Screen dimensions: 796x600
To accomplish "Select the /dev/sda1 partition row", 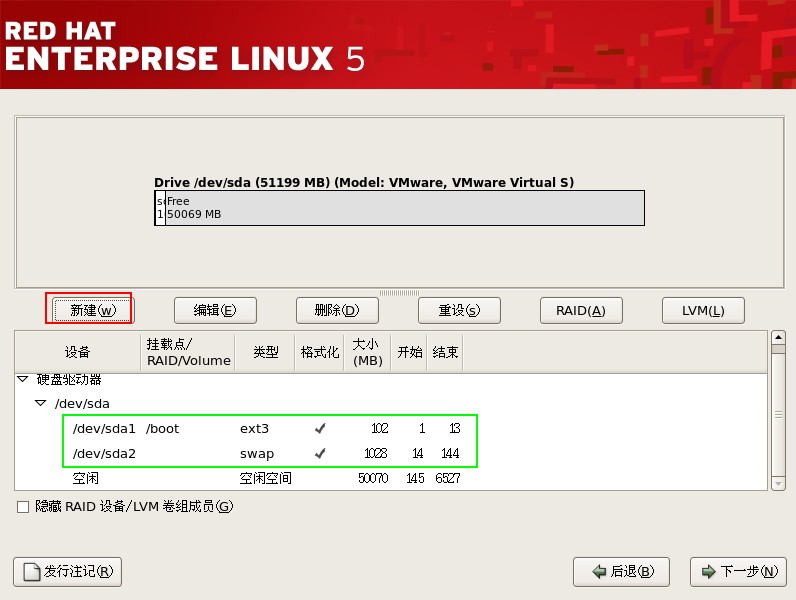I will coord(391,428).
